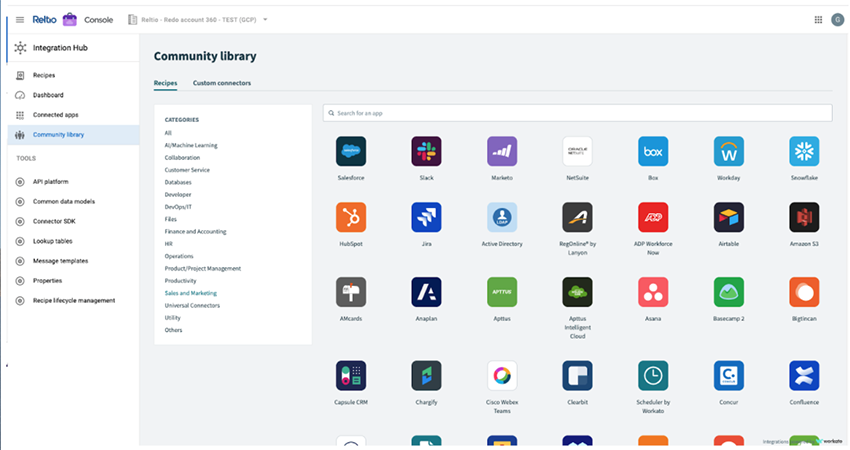Choose the Anaplan app icon
Image resolution: width=850 pixels, height=450 pixels.
click(x=426, y=292)
